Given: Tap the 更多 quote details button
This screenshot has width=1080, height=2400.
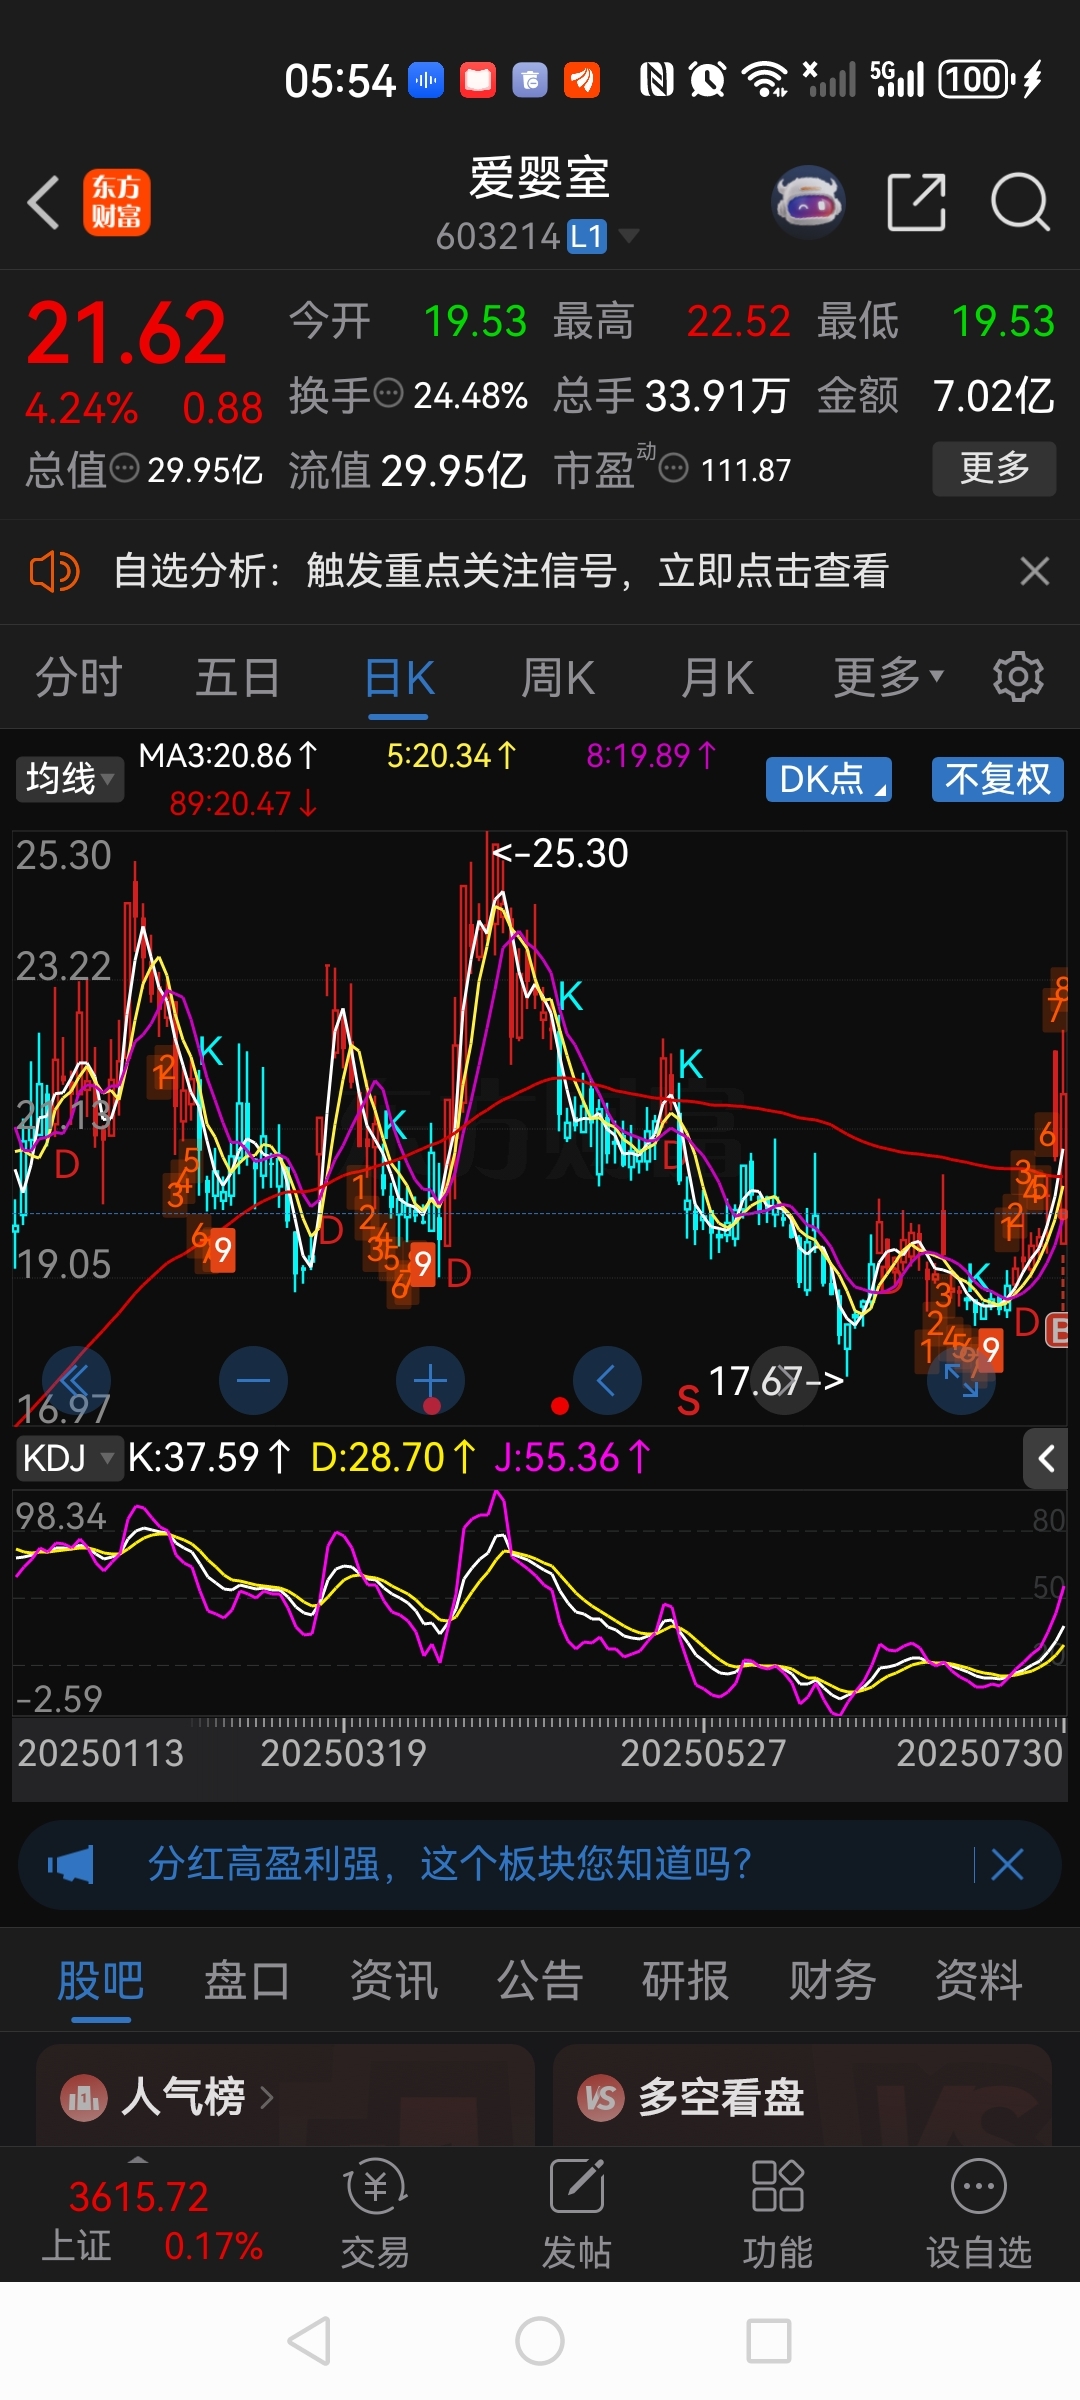Looking at the screenshot, I should pos(994,468).
